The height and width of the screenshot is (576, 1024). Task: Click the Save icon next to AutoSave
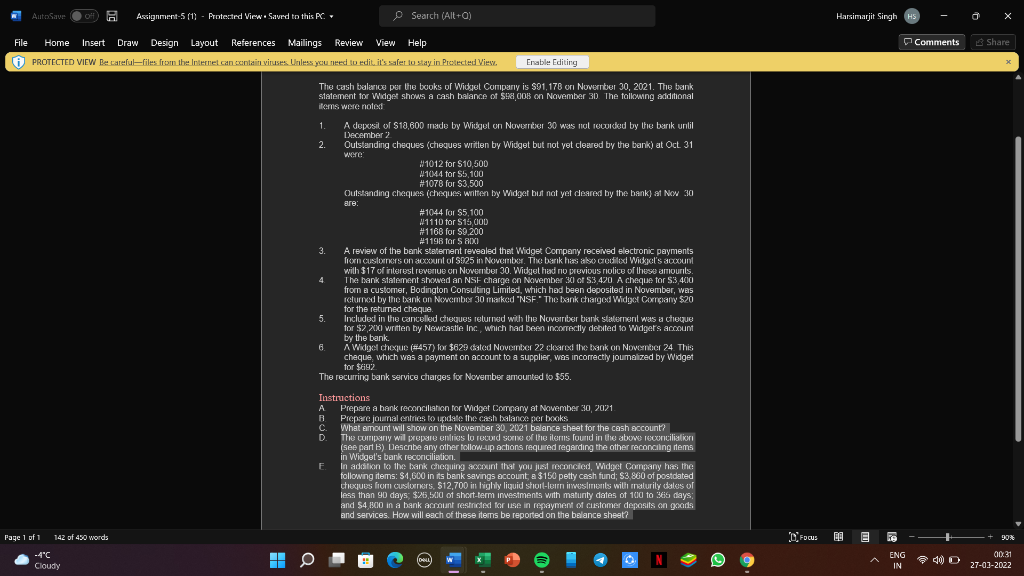point(110,16)
